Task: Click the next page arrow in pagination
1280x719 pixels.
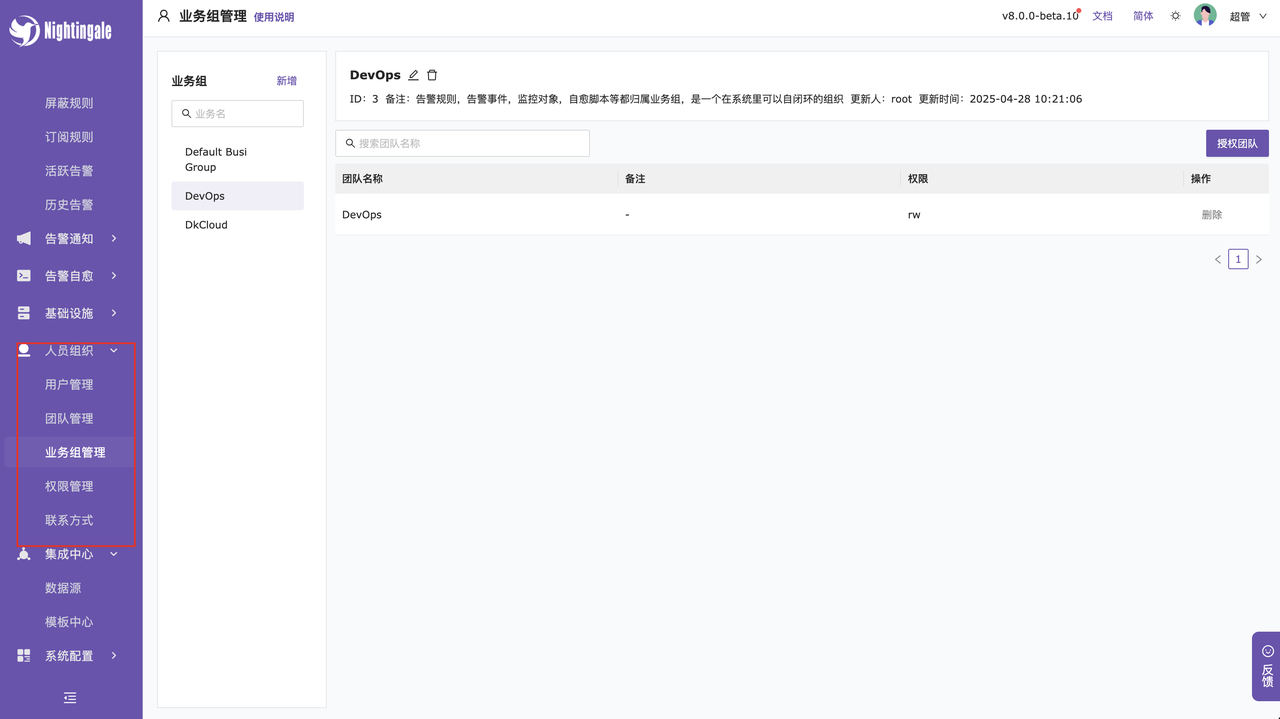Action: click(1259, 260)
